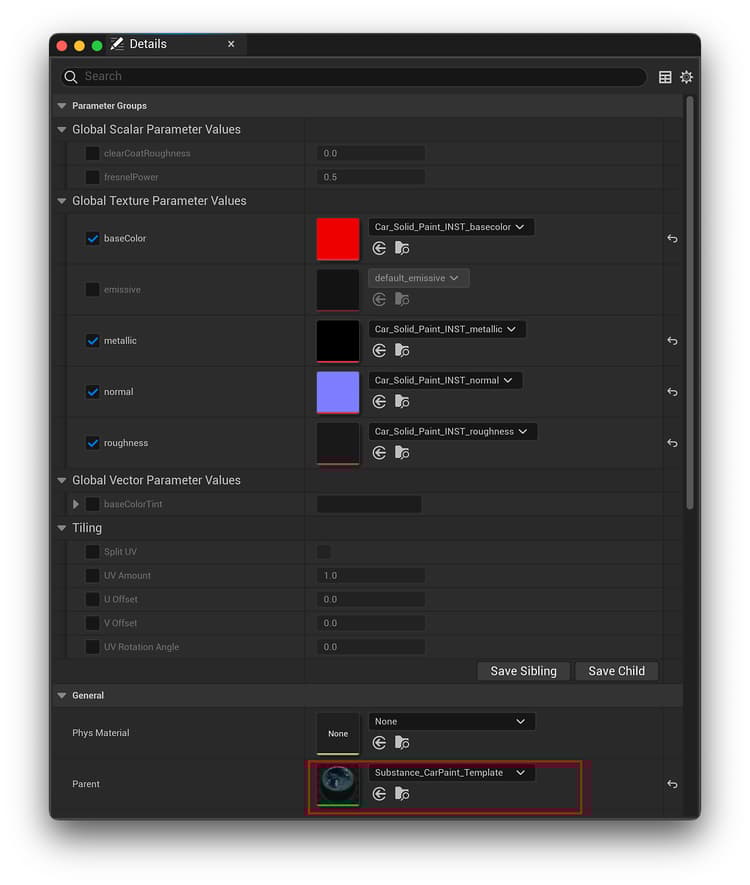Click baseColorTint color bar
This screenshot has height=885, width=750.
click(369, 504)
